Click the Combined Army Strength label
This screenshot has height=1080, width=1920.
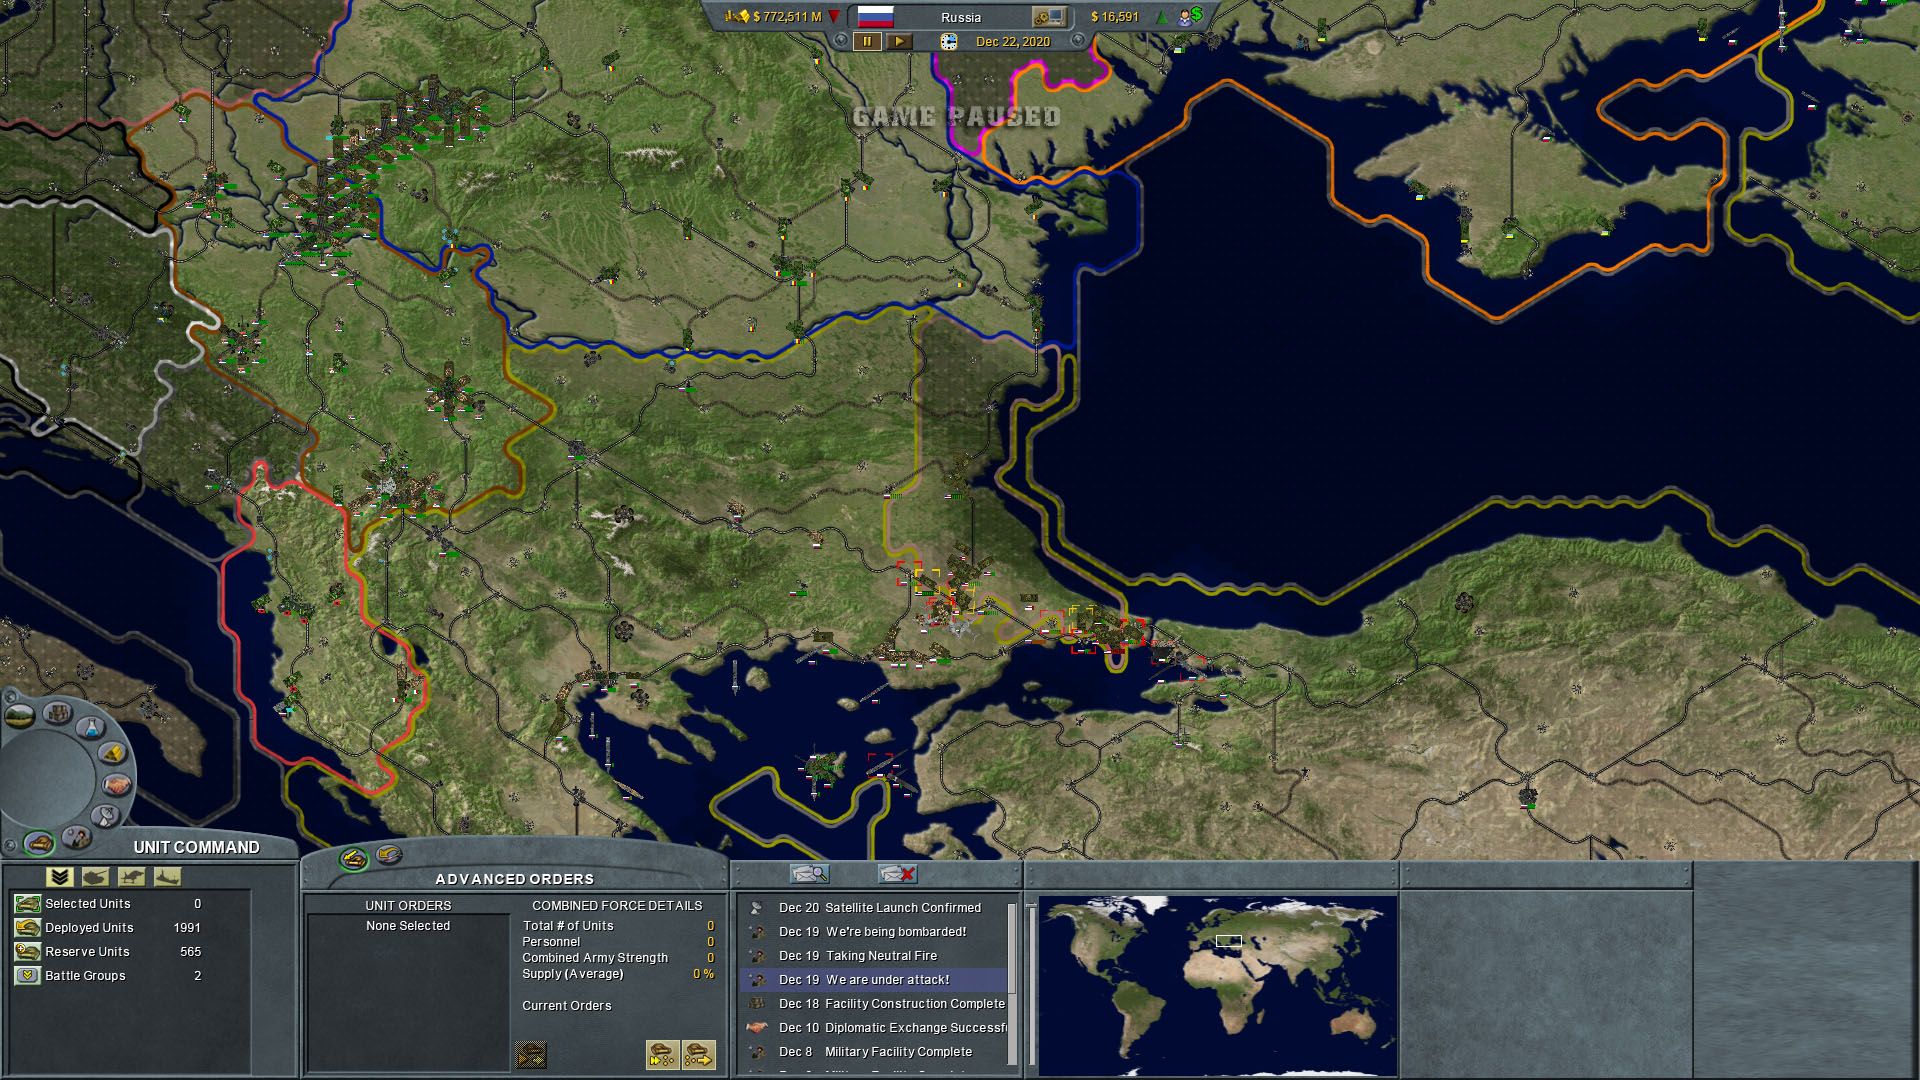click(595, 957)
